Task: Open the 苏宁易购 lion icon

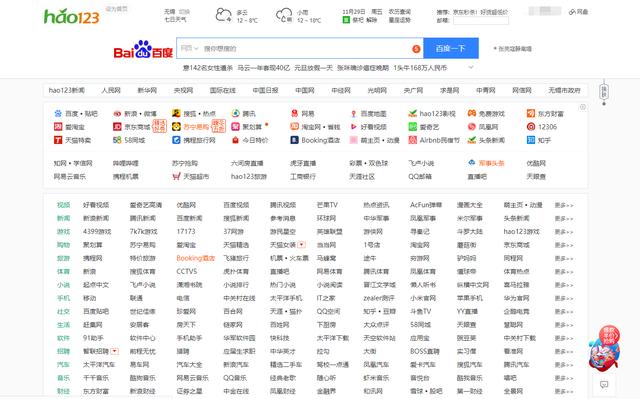Action: [x=176, y=127]
